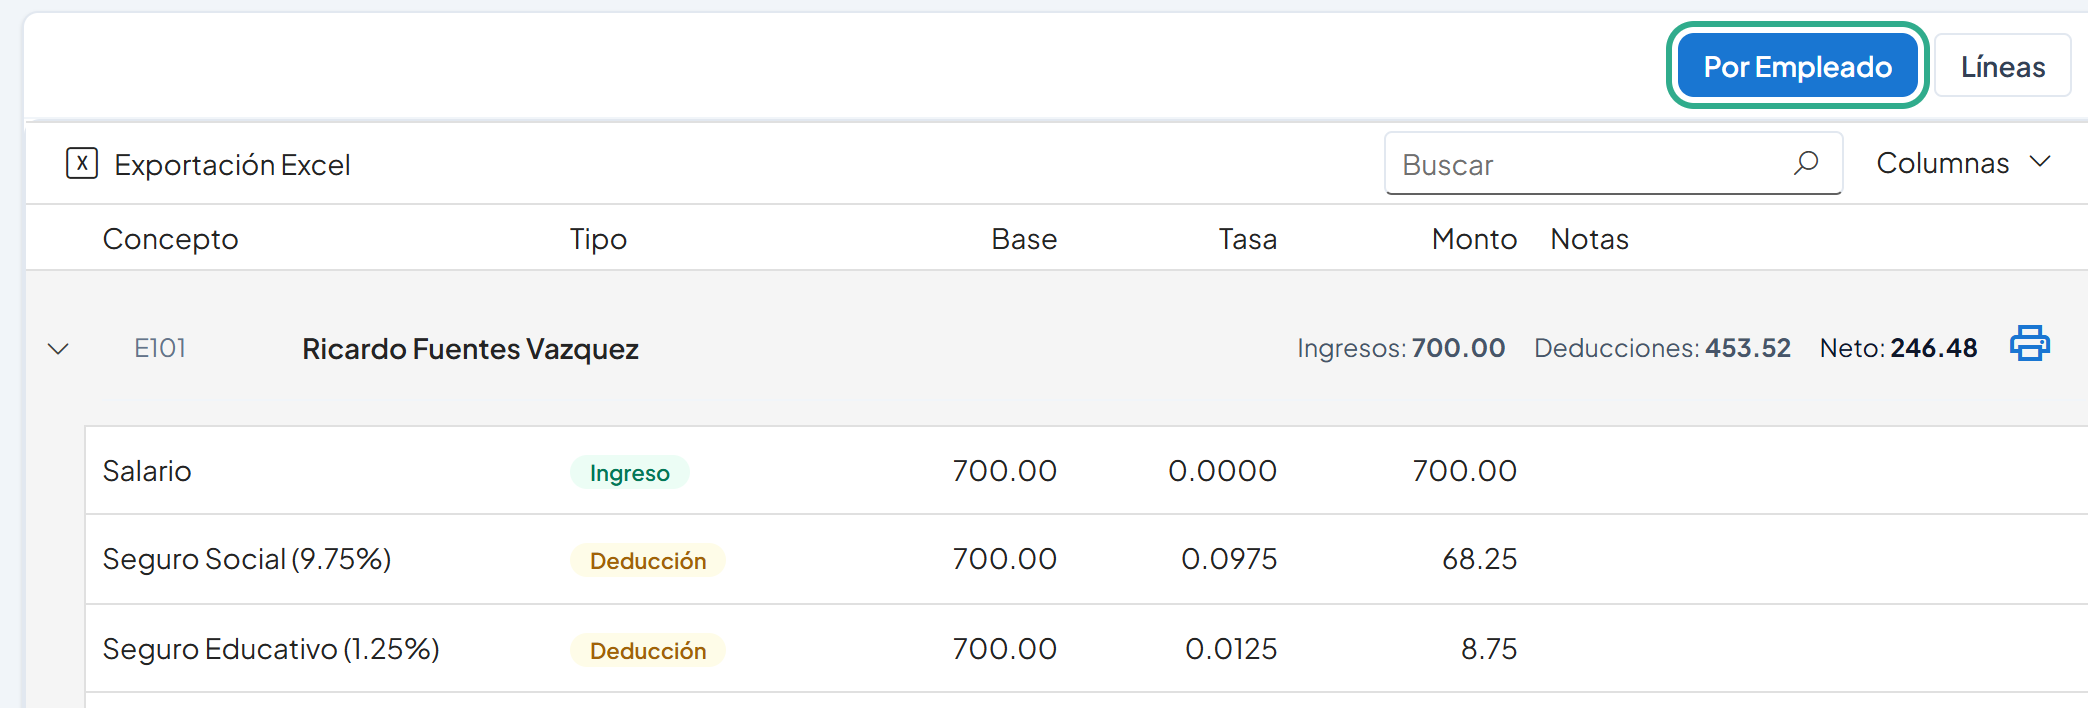This screenshot has width=2088, height=708.
Task: Sort by the Monto column header
Action: [x=1474, y=239]
